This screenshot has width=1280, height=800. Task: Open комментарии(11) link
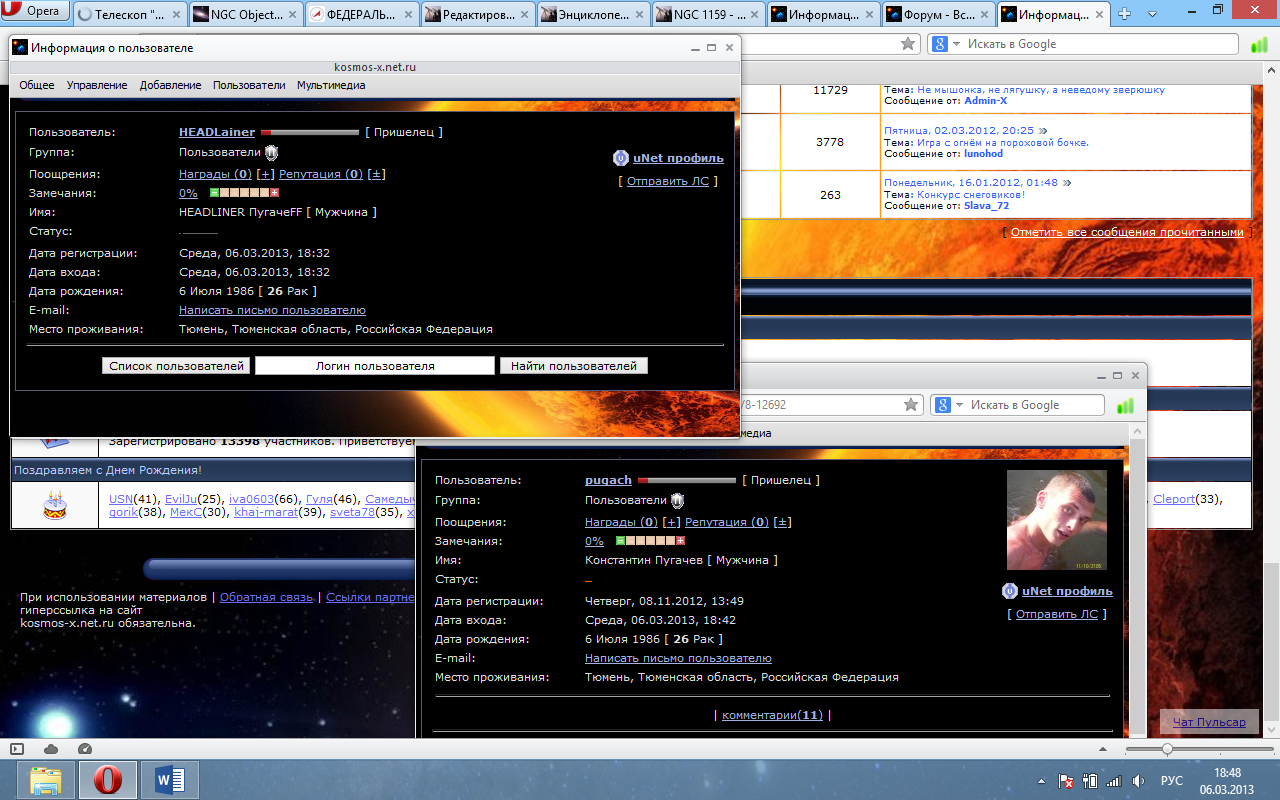pos(772,715)
